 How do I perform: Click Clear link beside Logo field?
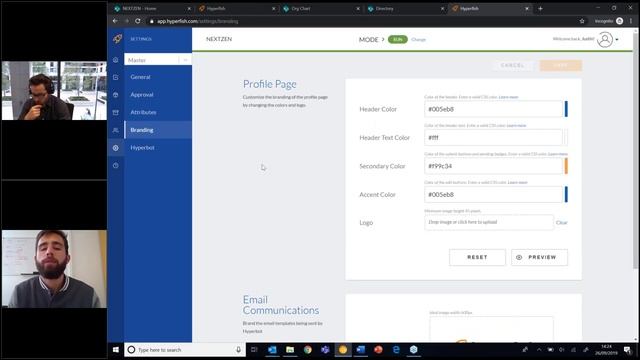[562, 222]
